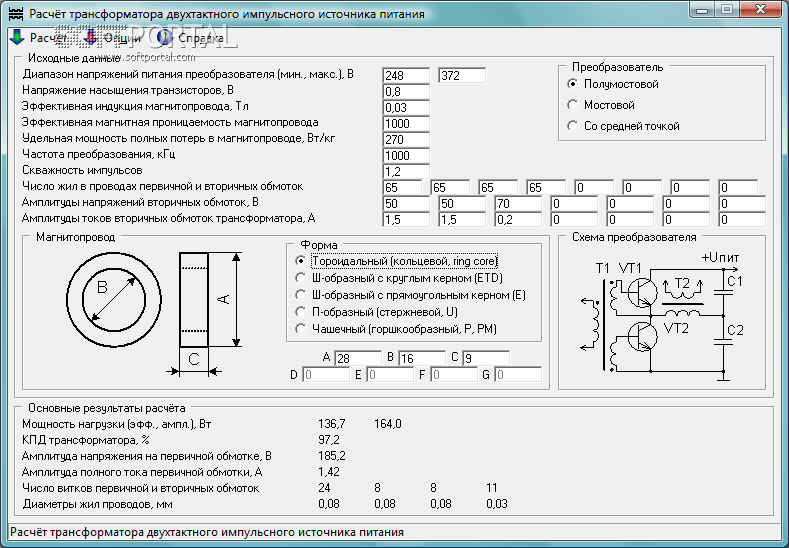The image size is (789, 548).
Task: Click the first strand count field 65
Action: (x=402, y=188)
